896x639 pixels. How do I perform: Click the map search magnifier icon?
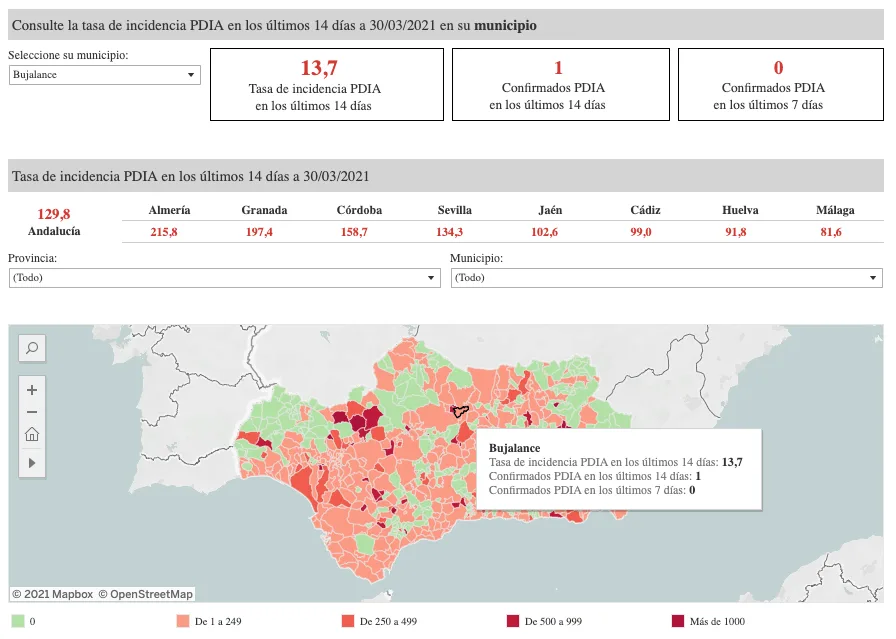coord(32,348)
